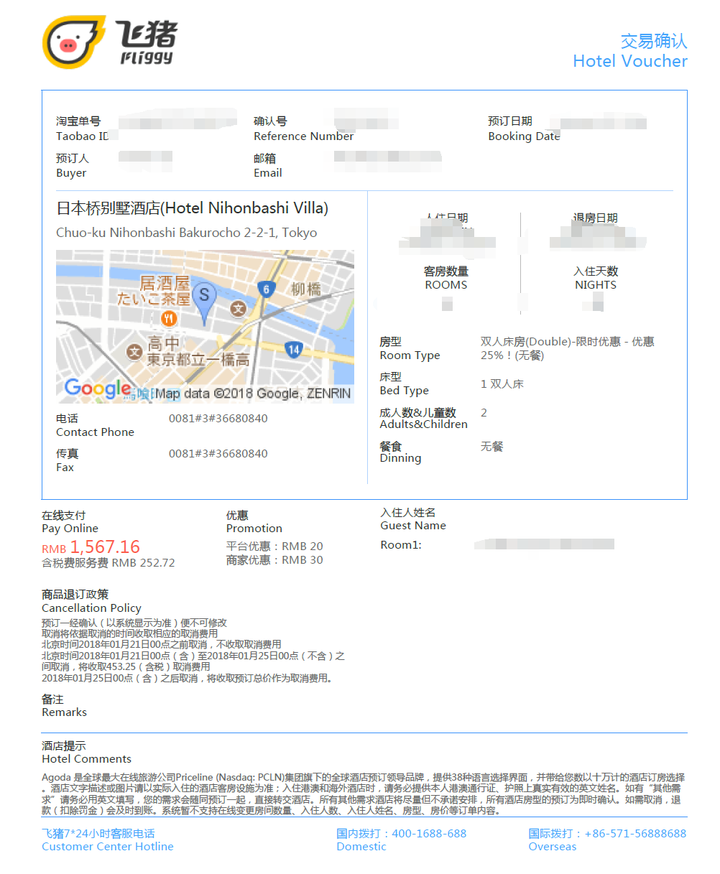The height and width of the screenshot is (874, 720).
Task: Click overseas number +86-571-56888688
Action: coord(635,833)
